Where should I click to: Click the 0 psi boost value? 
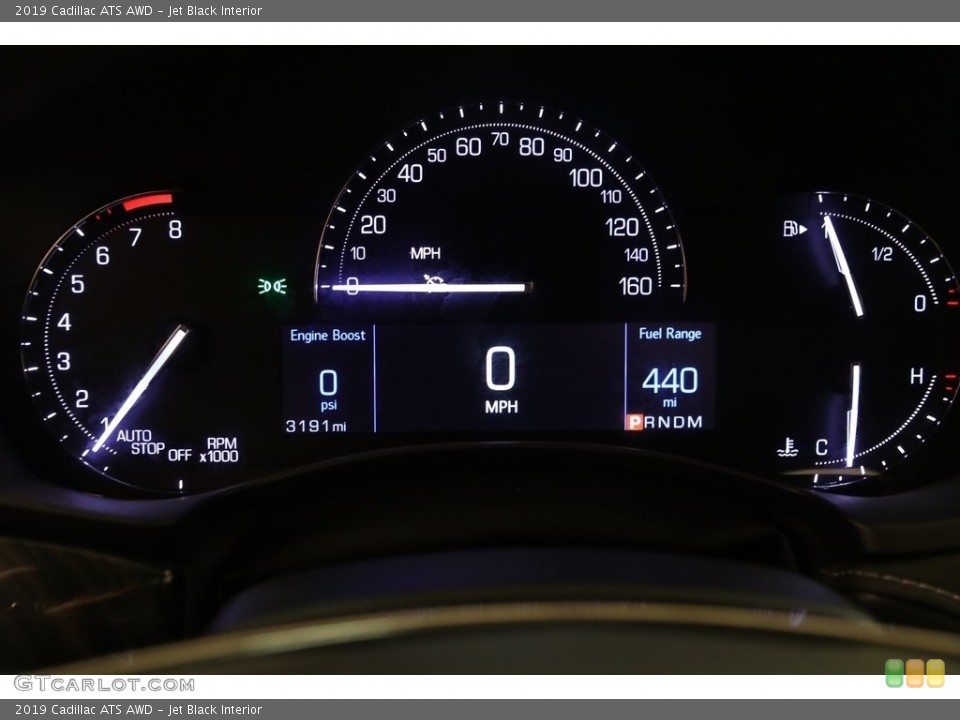328,389
